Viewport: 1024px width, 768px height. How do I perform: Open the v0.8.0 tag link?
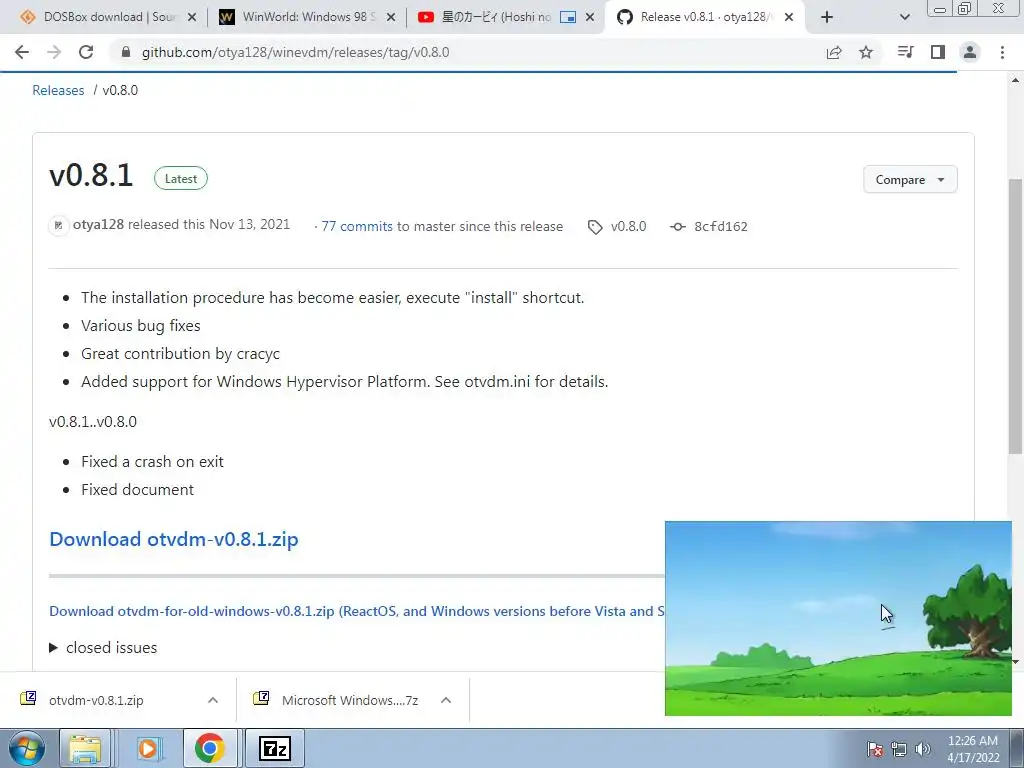point(628,226)
